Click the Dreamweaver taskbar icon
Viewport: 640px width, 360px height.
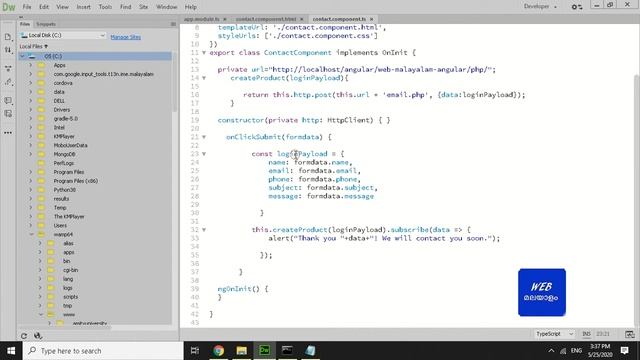(264, 351)
